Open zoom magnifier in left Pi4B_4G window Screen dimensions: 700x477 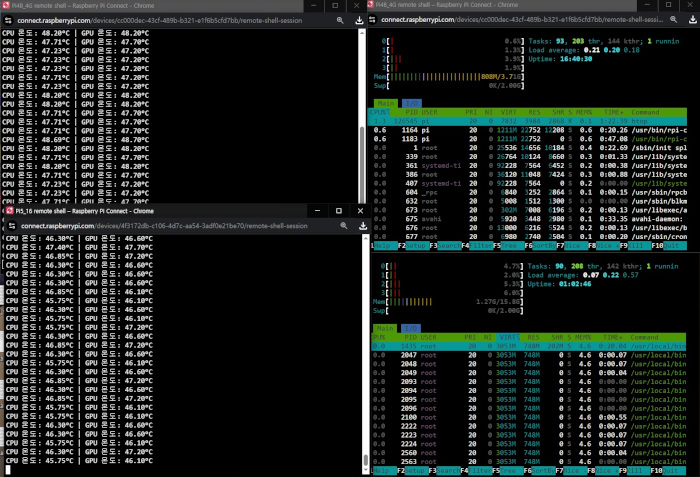pyautogui.click(x=340, y=21)
